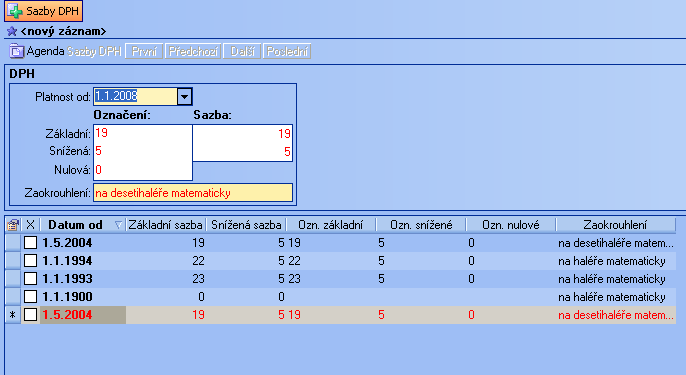The width and height of the screenshot is (686, 375).
Task: Open the Agenda icon in navigation bar
Action: click(16, 51)
